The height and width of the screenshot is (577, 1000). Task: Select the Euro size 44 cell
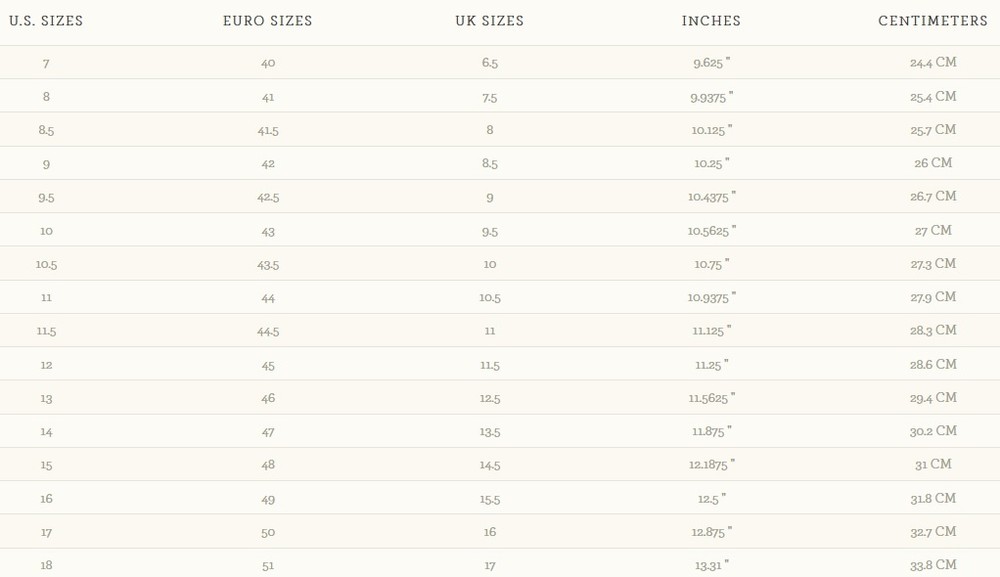(268, 298)
